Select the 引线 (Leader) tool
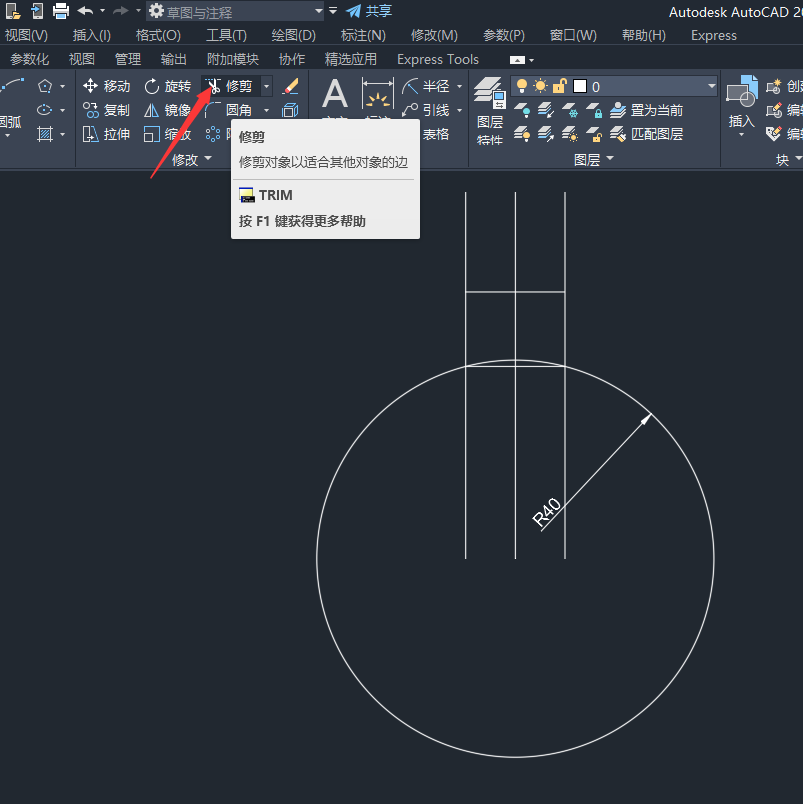 pos(426,110)
